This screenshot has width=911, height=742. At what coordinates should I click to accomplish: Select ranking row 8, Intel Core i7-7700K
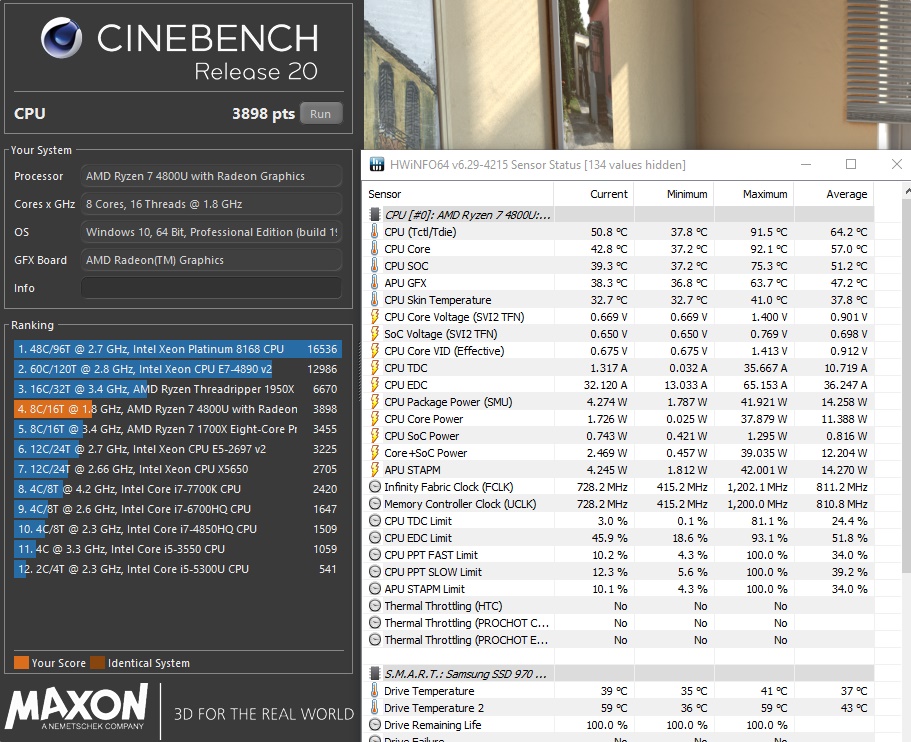coord(177,489)
